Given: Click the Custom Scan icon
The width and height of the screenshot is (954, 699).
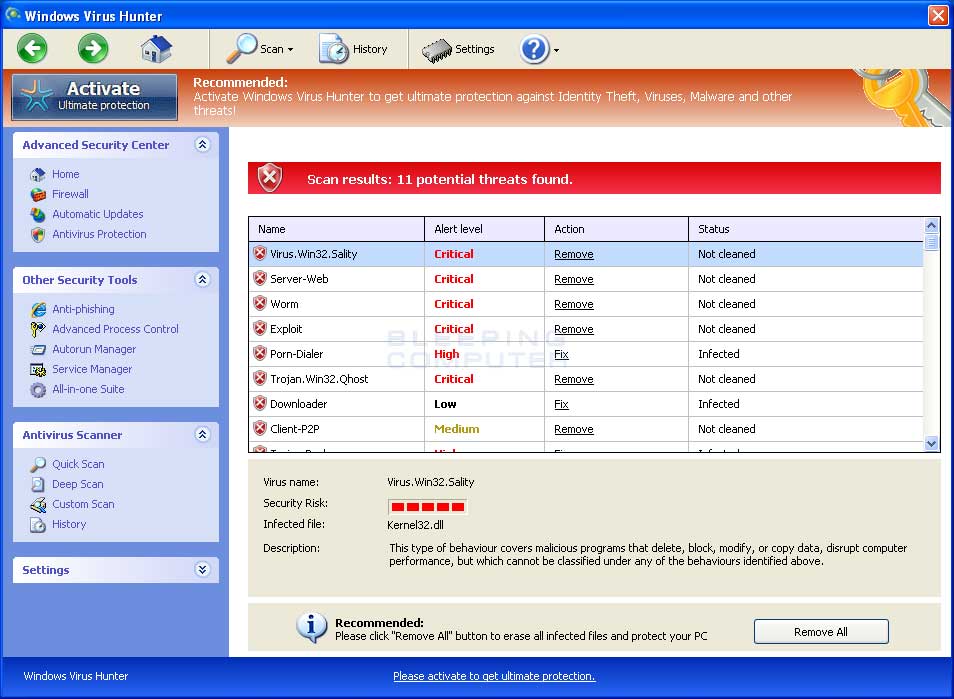Looking at the screenshot, I should click(x=38, y=505).
